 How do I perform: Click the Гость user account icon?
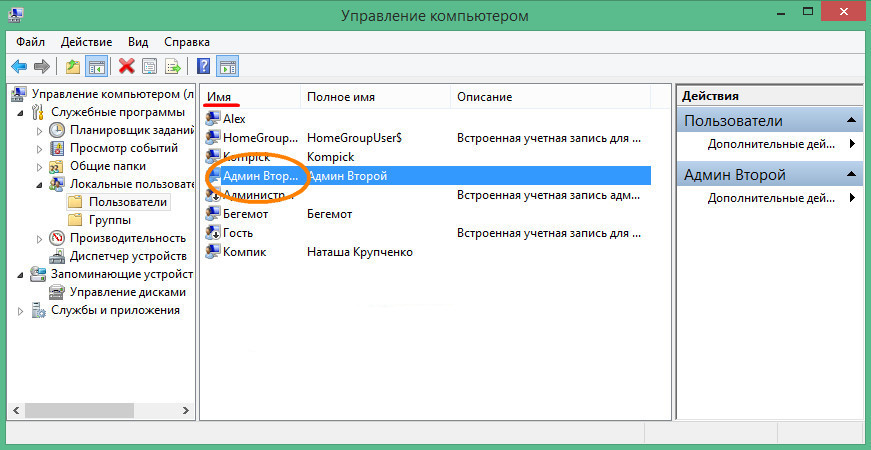213,233
